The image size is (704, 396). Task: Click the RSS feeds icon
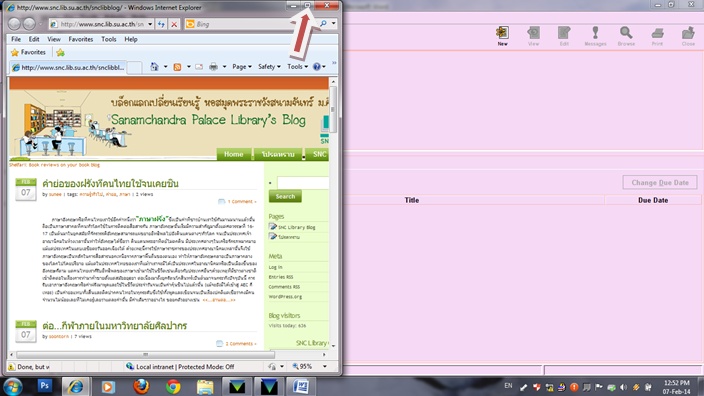[x=177, y=67]
